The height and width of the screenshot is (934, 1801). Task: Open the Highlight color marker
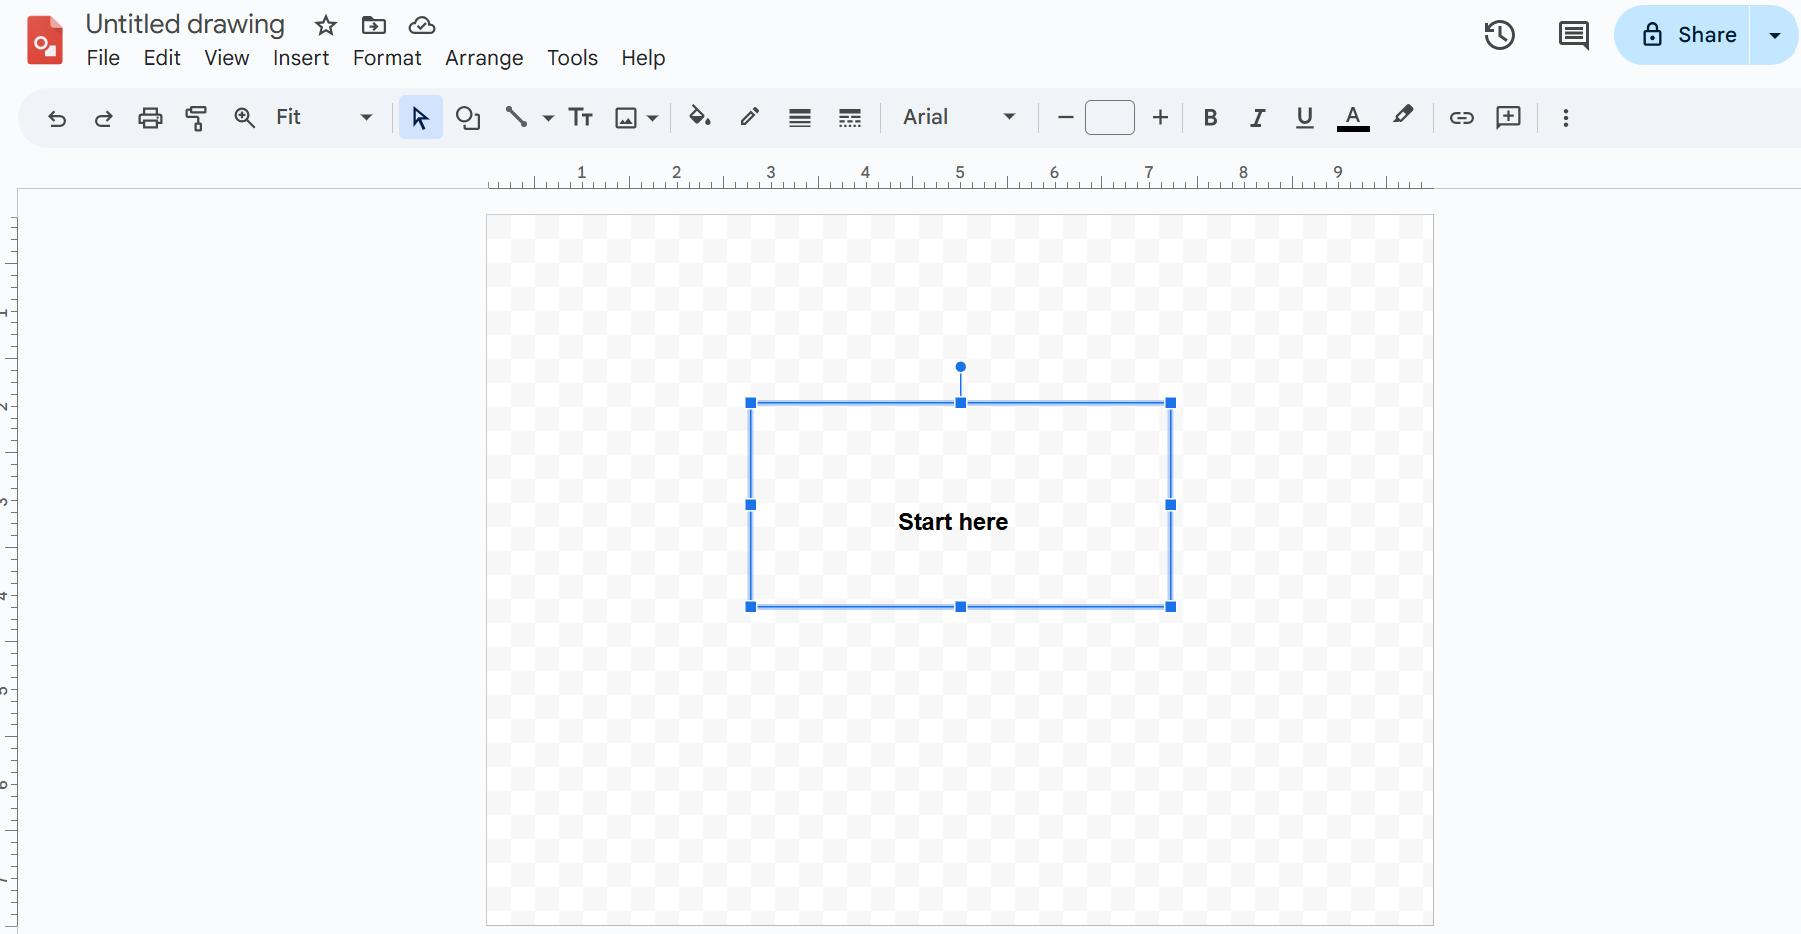(1403, 116)
